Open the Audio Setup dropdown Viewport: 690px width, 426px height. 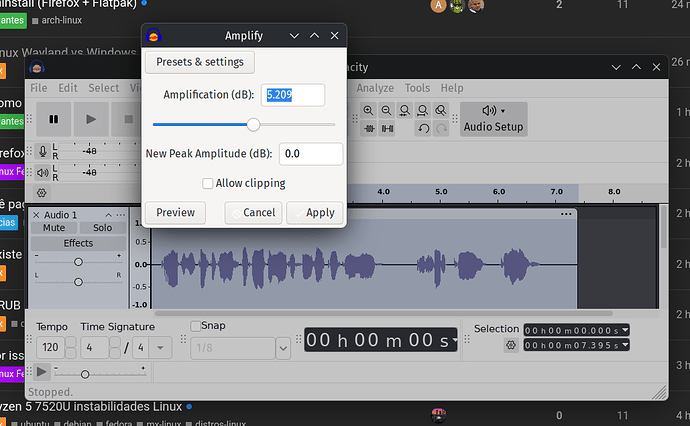click(493, 119)
